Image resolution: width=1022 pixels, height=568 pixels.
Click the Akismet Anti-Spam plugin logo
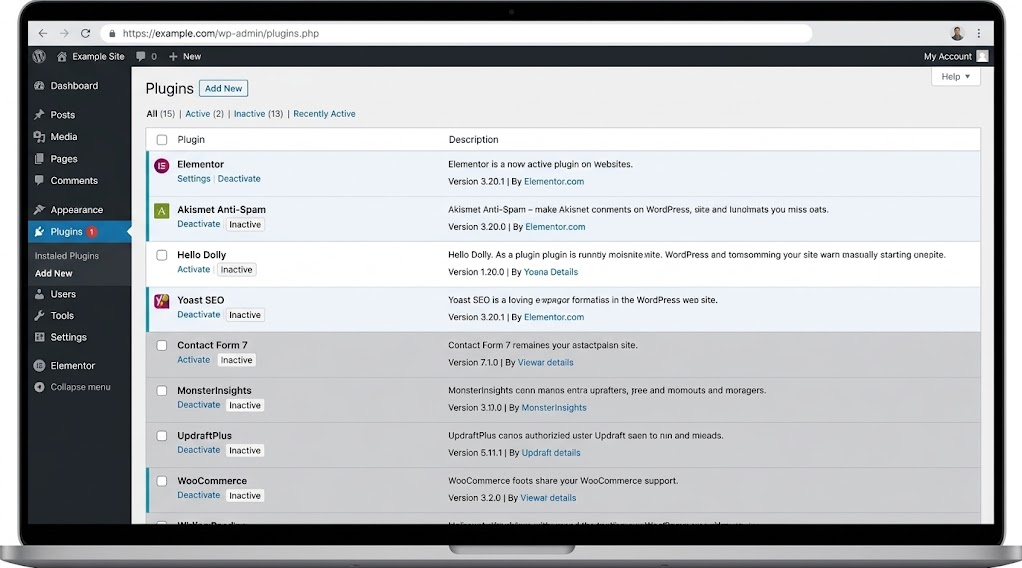(162, 211)
